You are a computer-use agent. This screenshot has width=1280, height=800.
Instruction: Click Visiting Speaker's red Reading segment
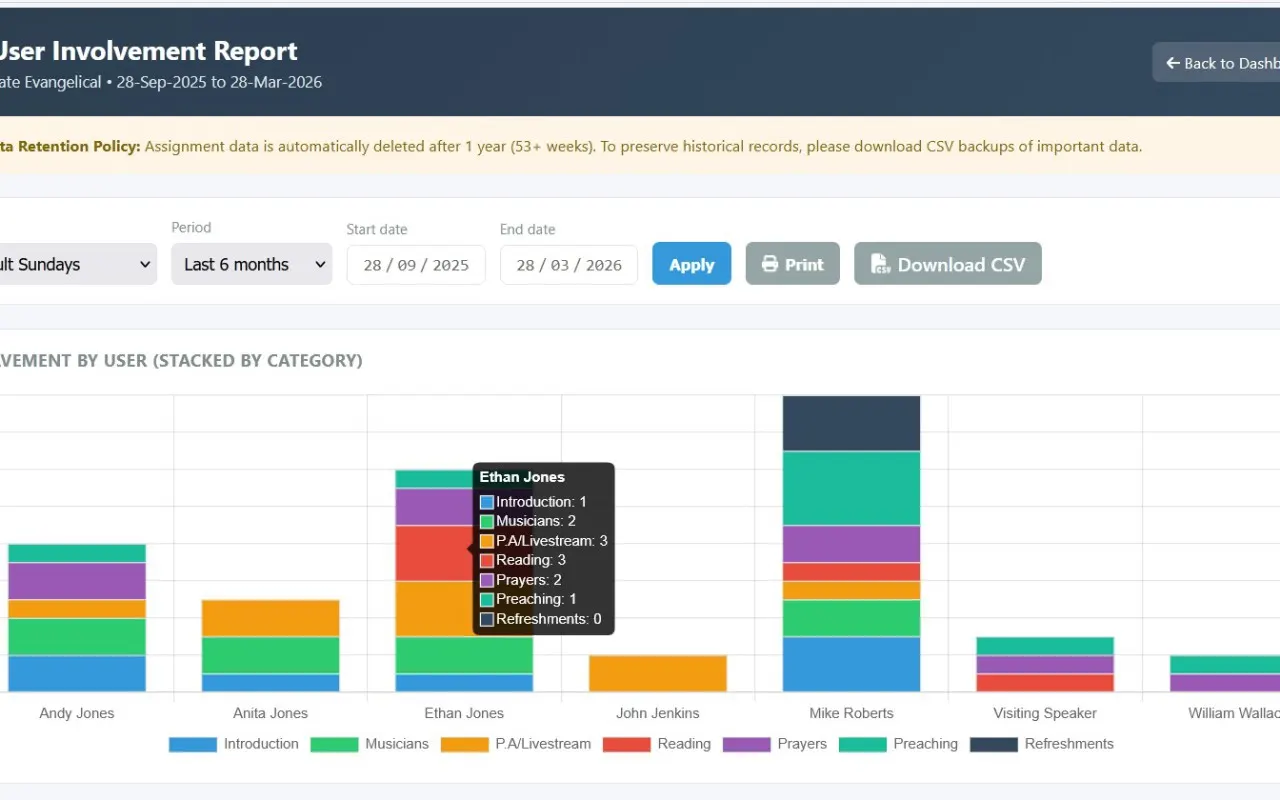pyautogui.click(x=1045, y=683)
